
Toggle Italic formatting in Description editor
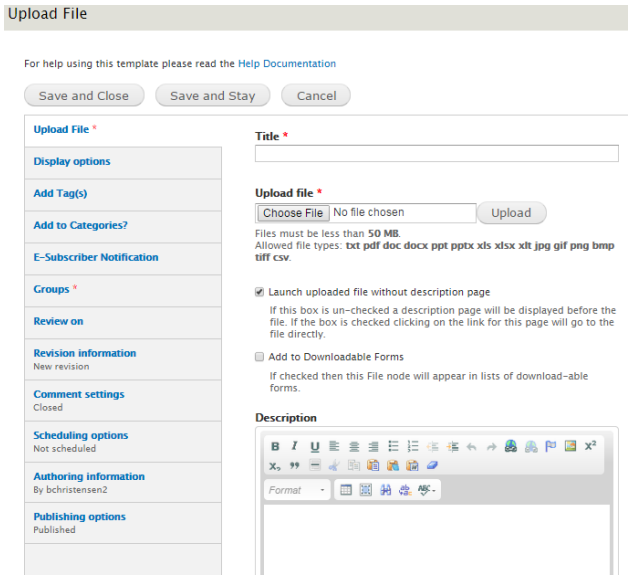[295, 446]
